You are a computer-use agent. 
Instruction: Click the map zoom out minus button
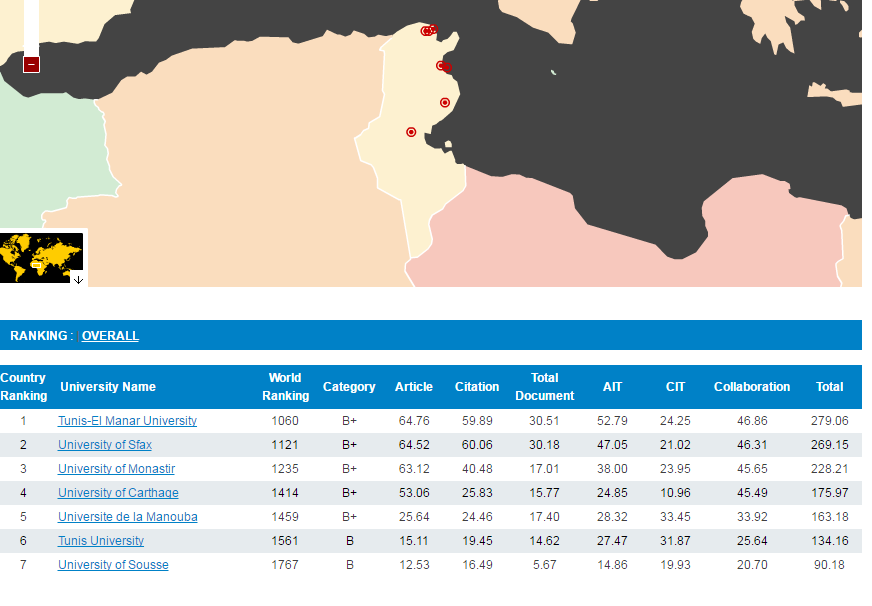(x=31, y=64)
